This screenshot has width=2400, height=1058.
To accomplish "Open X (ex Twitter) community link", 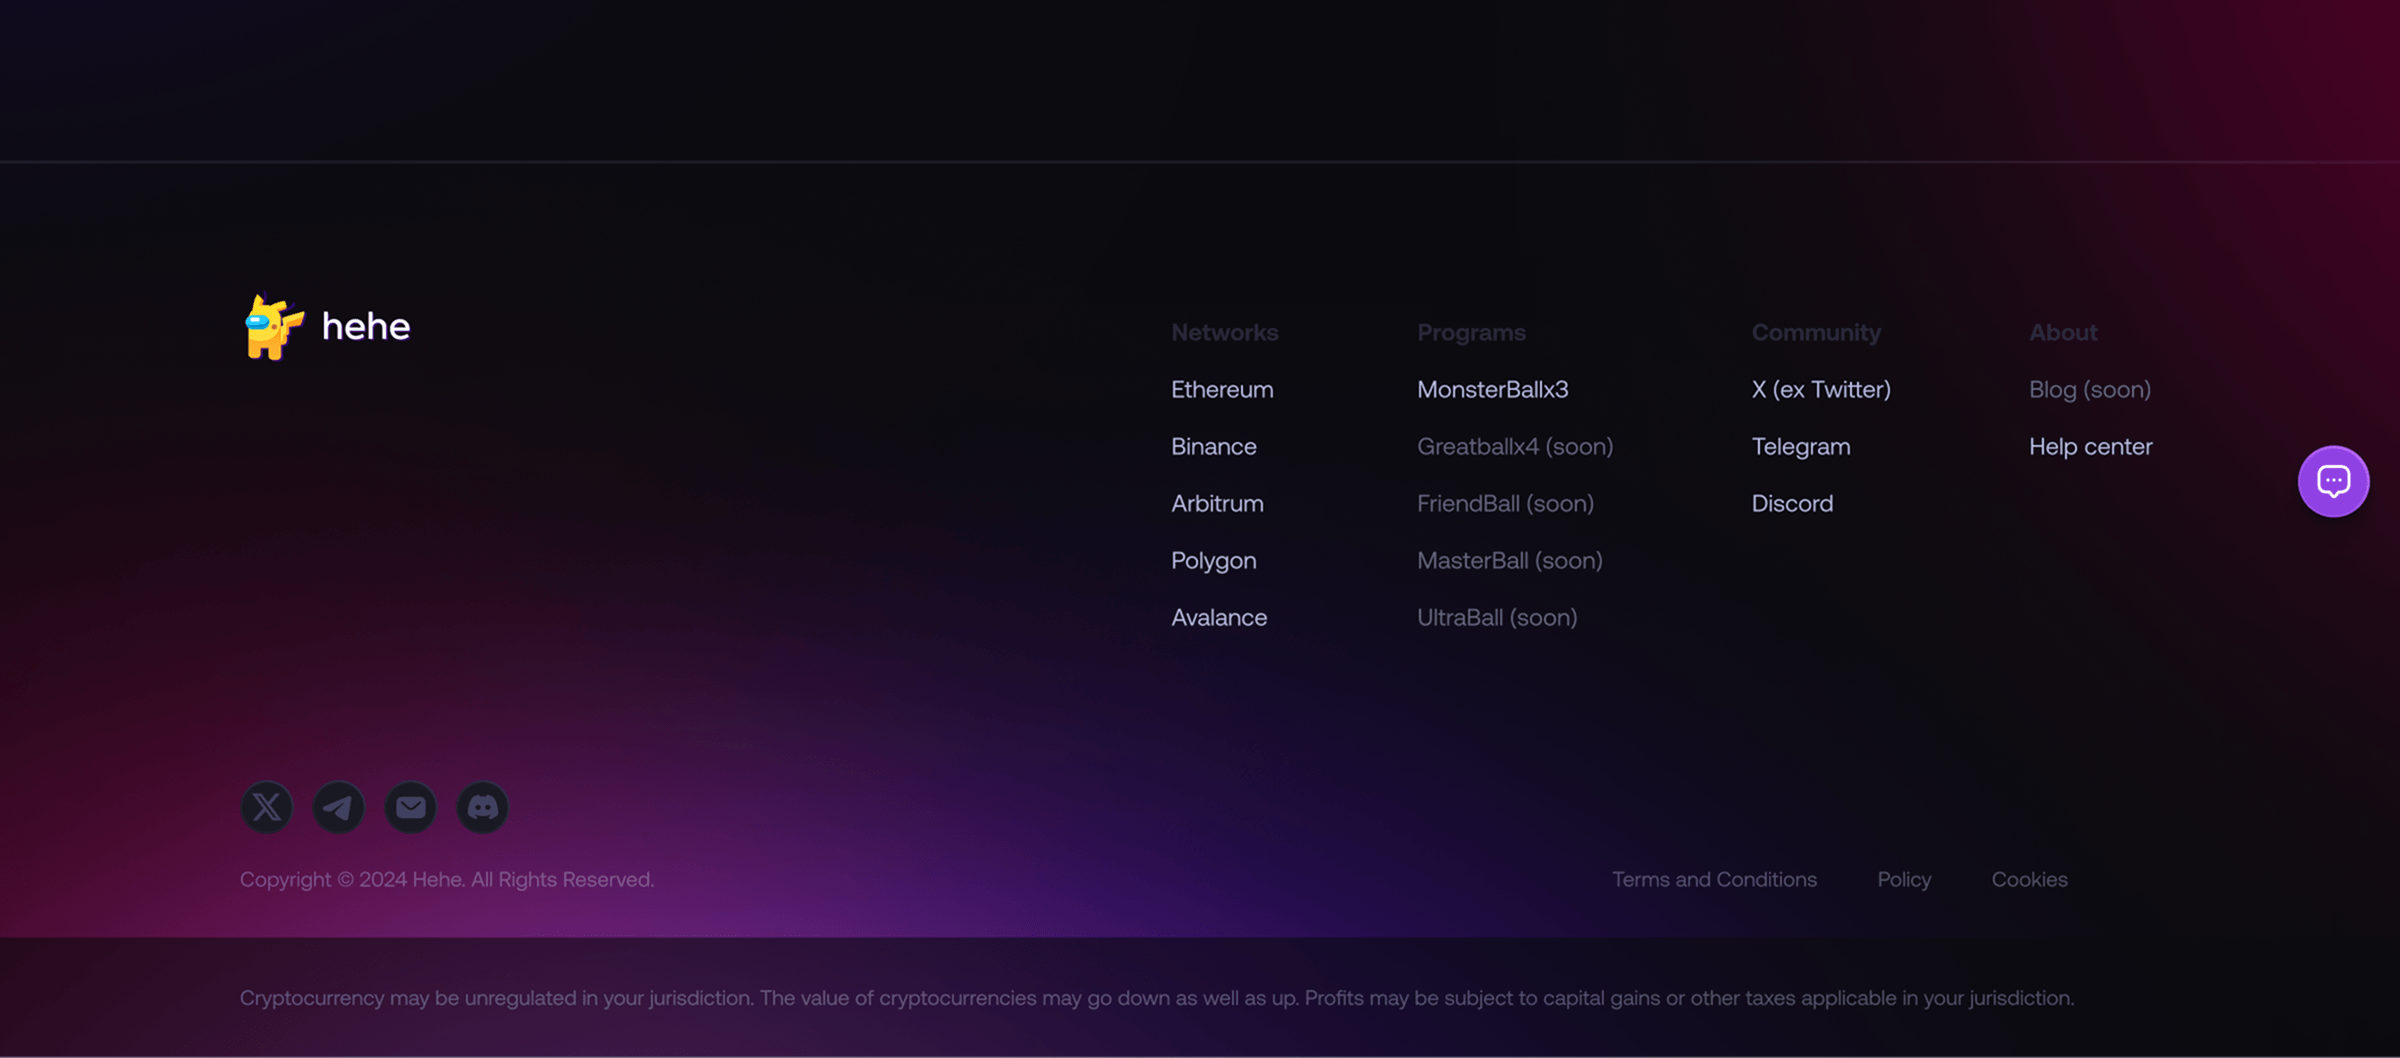I will [1821, 389].
